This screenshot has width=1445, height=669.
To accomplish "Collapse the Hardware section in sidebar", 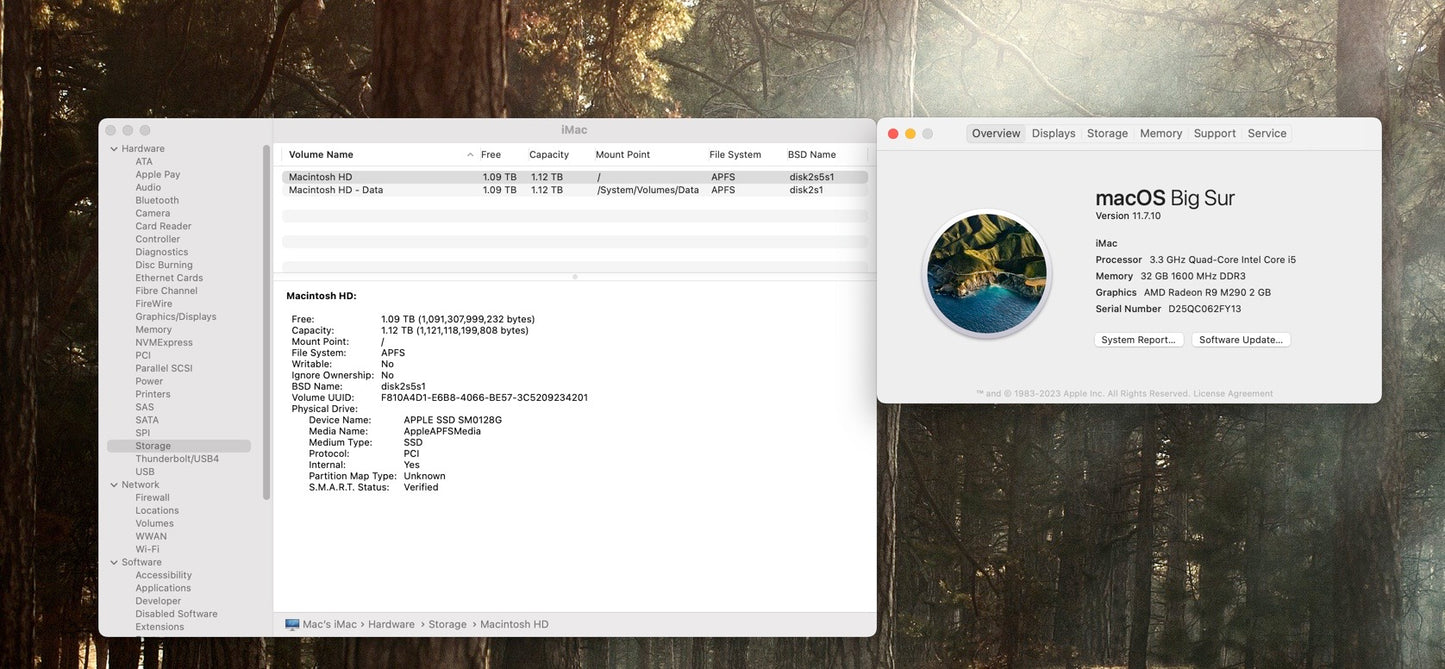I will coord(114,149).
